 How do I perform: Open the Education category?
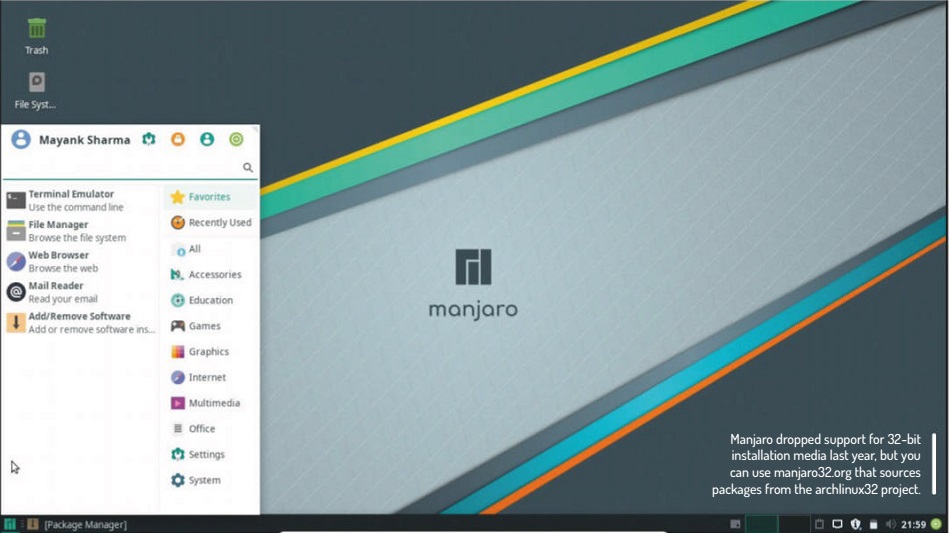tap(210, 300)
